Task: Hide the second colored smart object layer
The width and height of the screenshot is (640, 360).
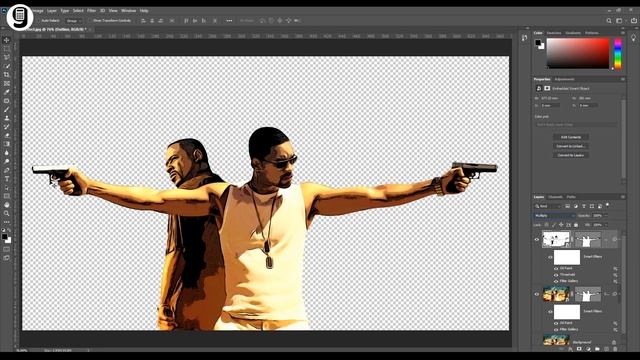Action: pos(537,294)
